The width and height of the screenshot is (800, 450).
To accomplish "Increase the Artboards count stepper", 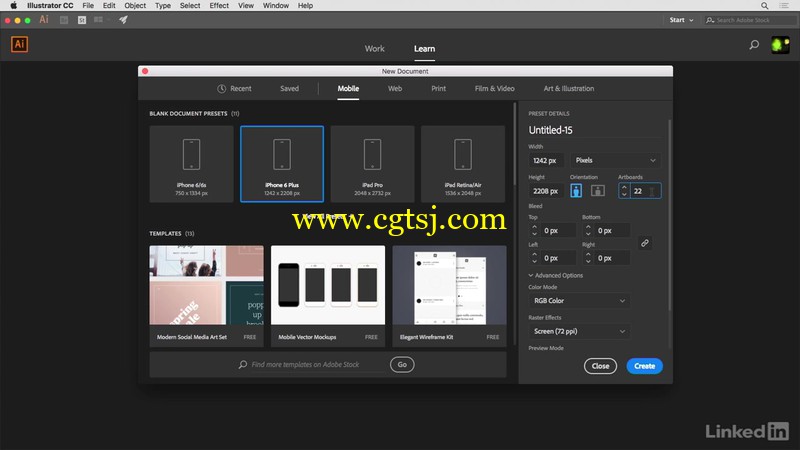I will pos(624,187).
